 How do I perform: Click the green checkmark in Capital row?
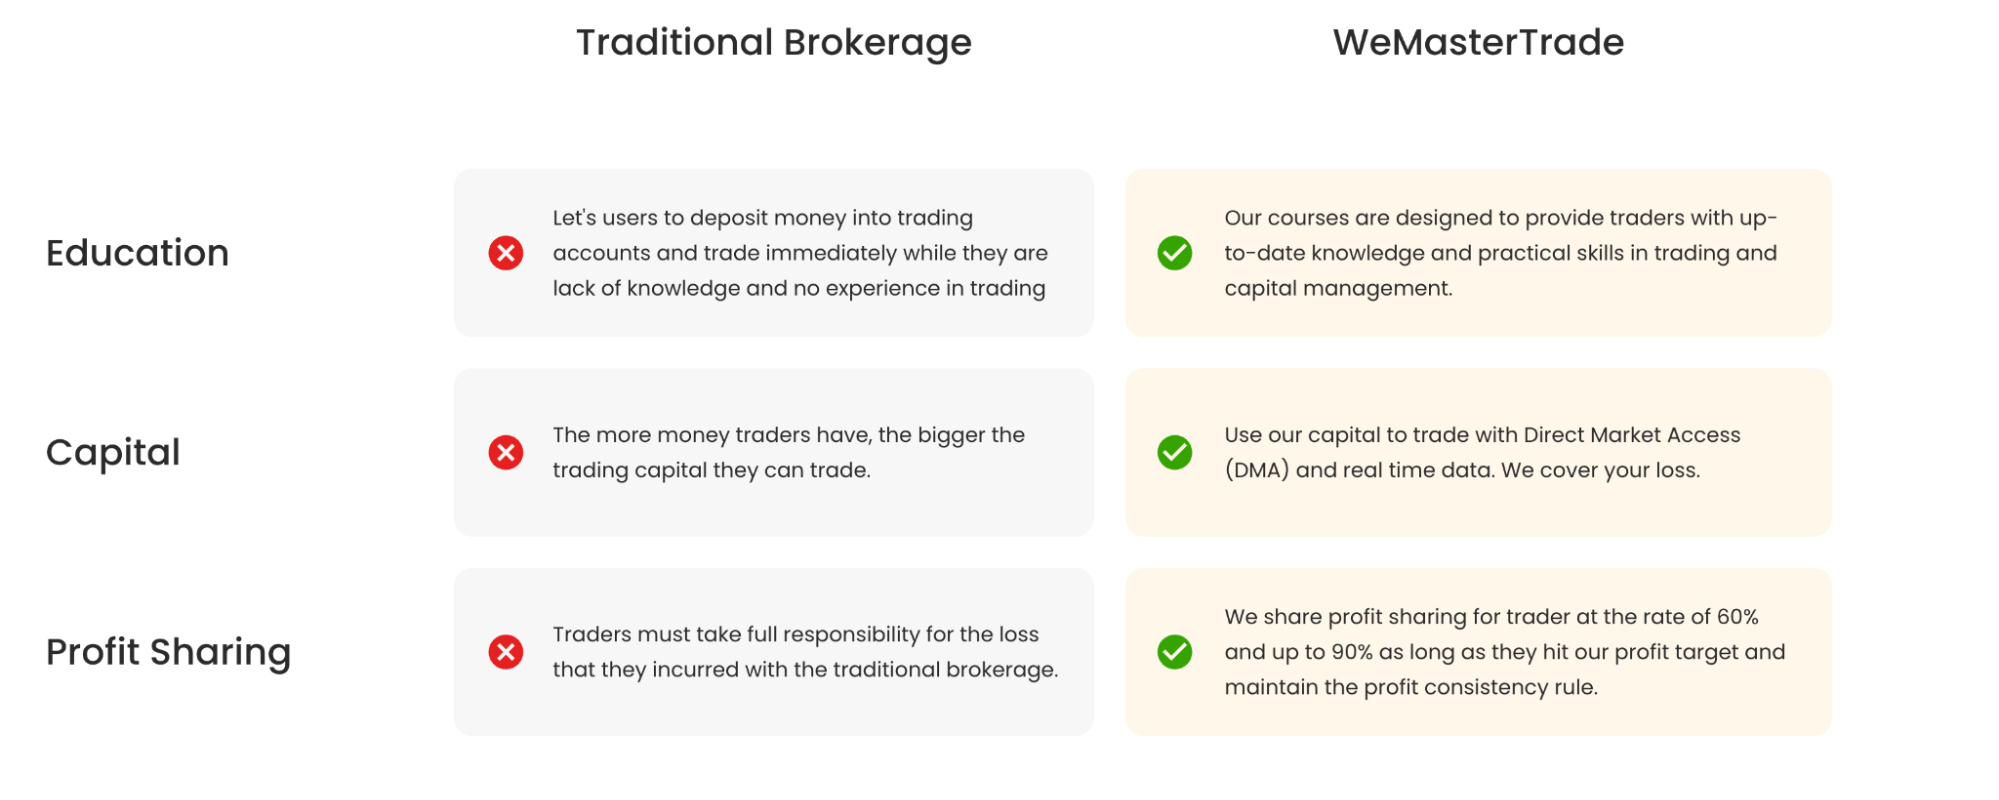pyautogui.click(x=1175, y=452)
